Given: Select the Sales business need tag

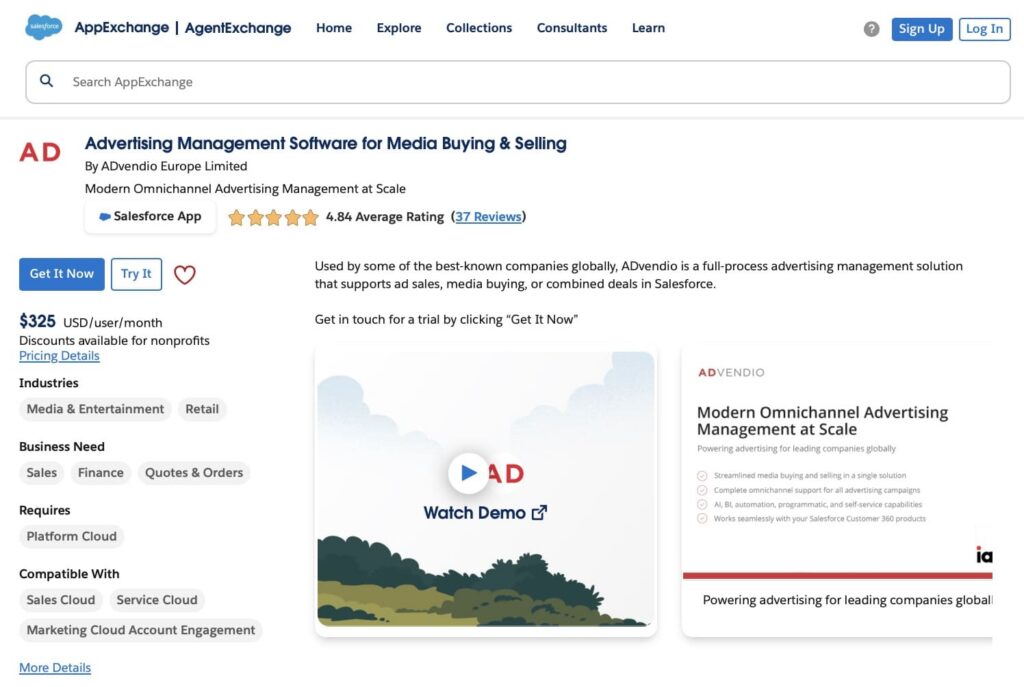Looking at the screenshot, I should (x=42, y=473).
